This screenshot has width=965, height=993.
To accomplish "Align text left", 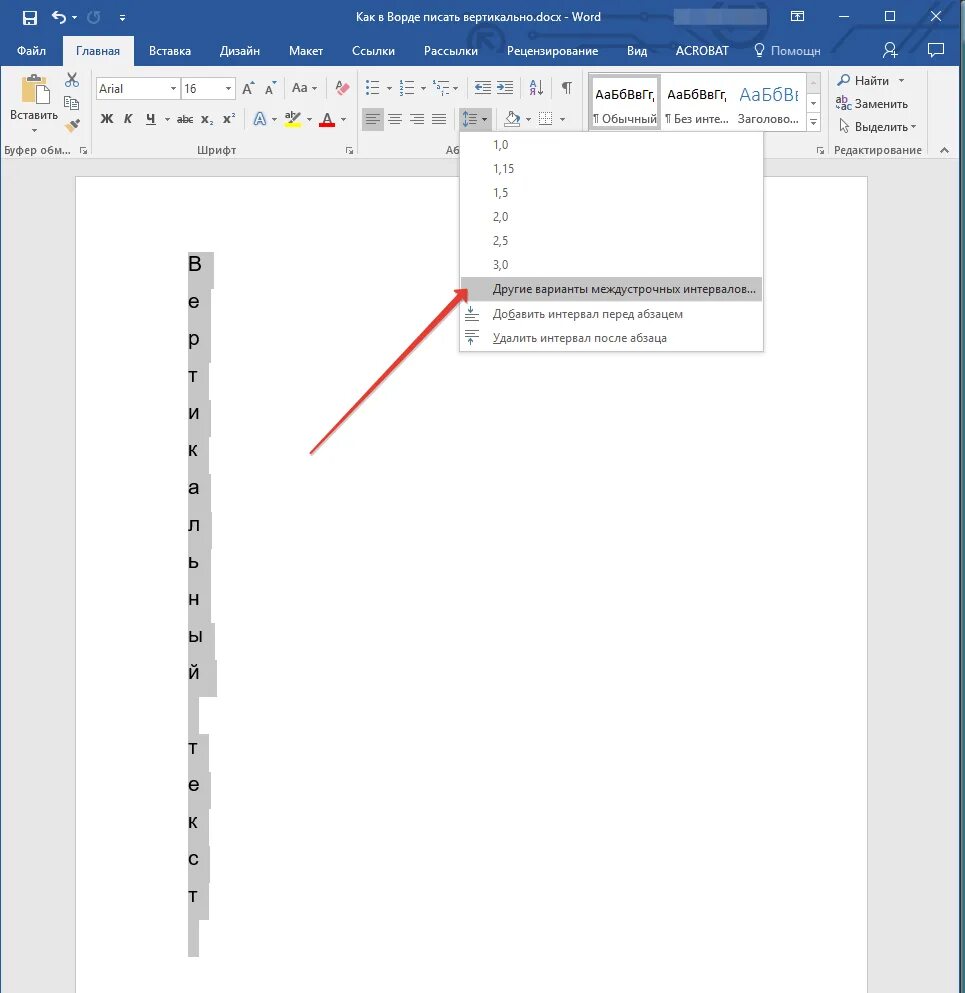I will (x=373, y=119).
